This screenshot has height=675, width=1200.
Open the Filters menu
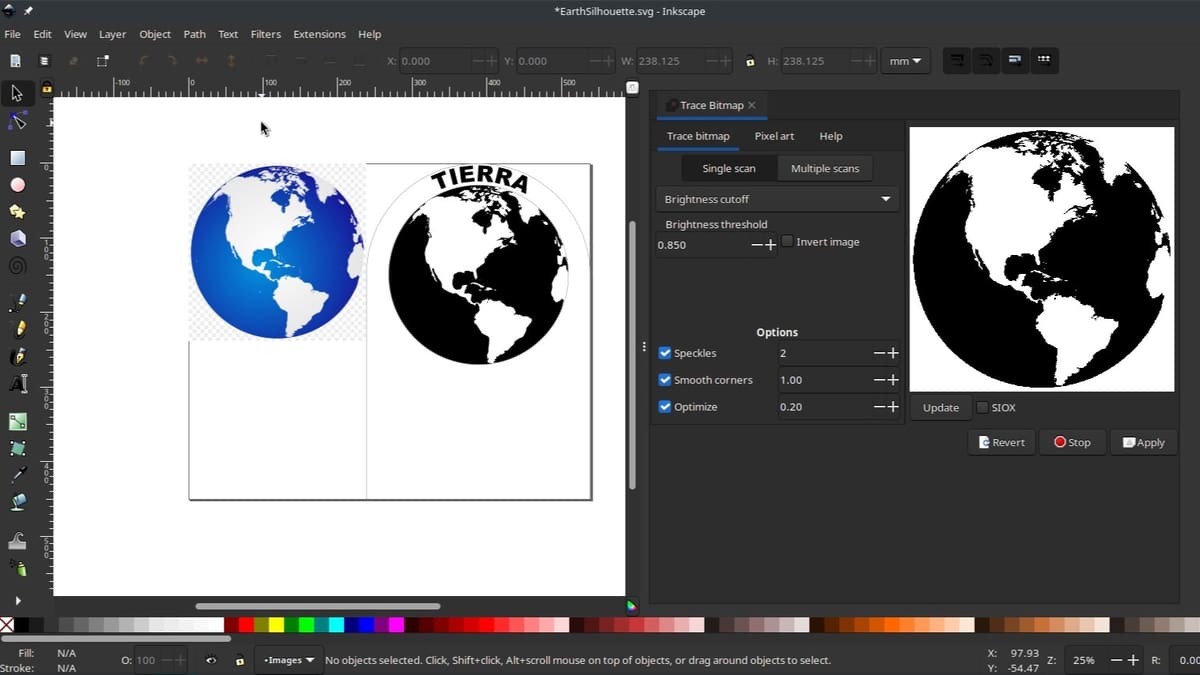tap(266, 34)
